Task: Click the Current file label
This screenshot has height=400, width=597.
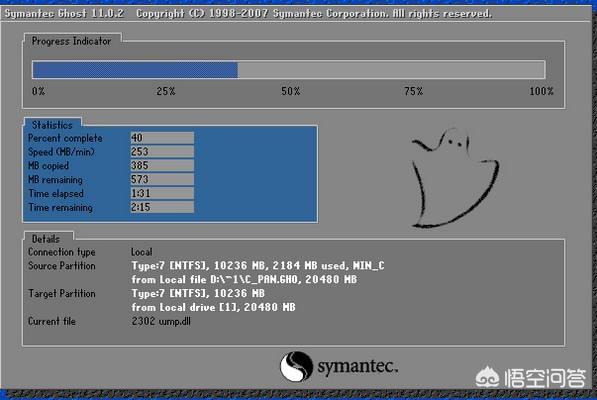Action: point(52,321)
